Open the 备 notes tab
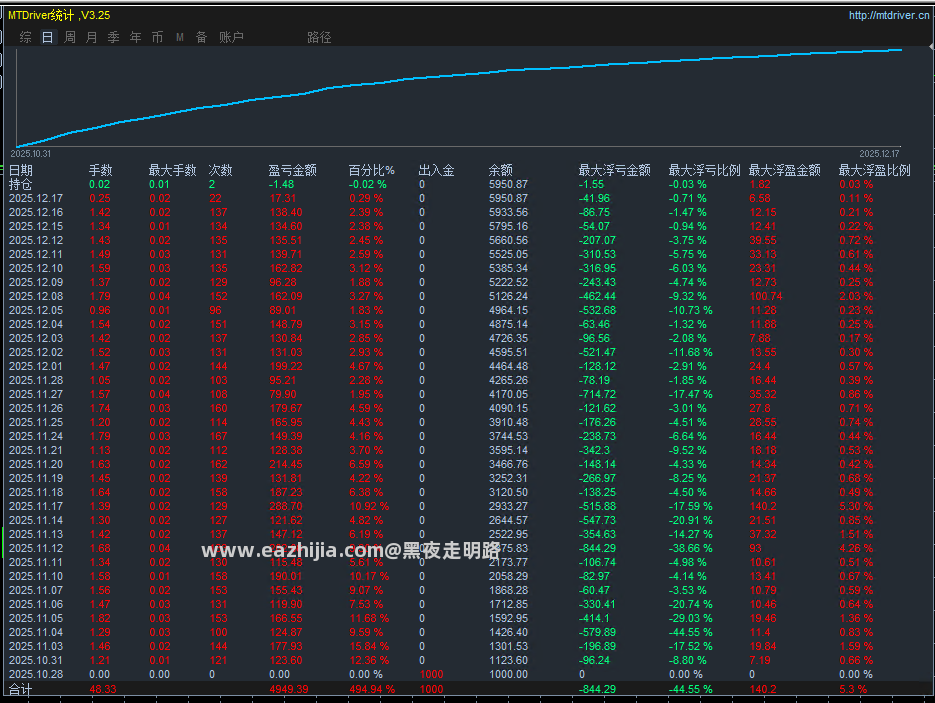 [202, 37]
